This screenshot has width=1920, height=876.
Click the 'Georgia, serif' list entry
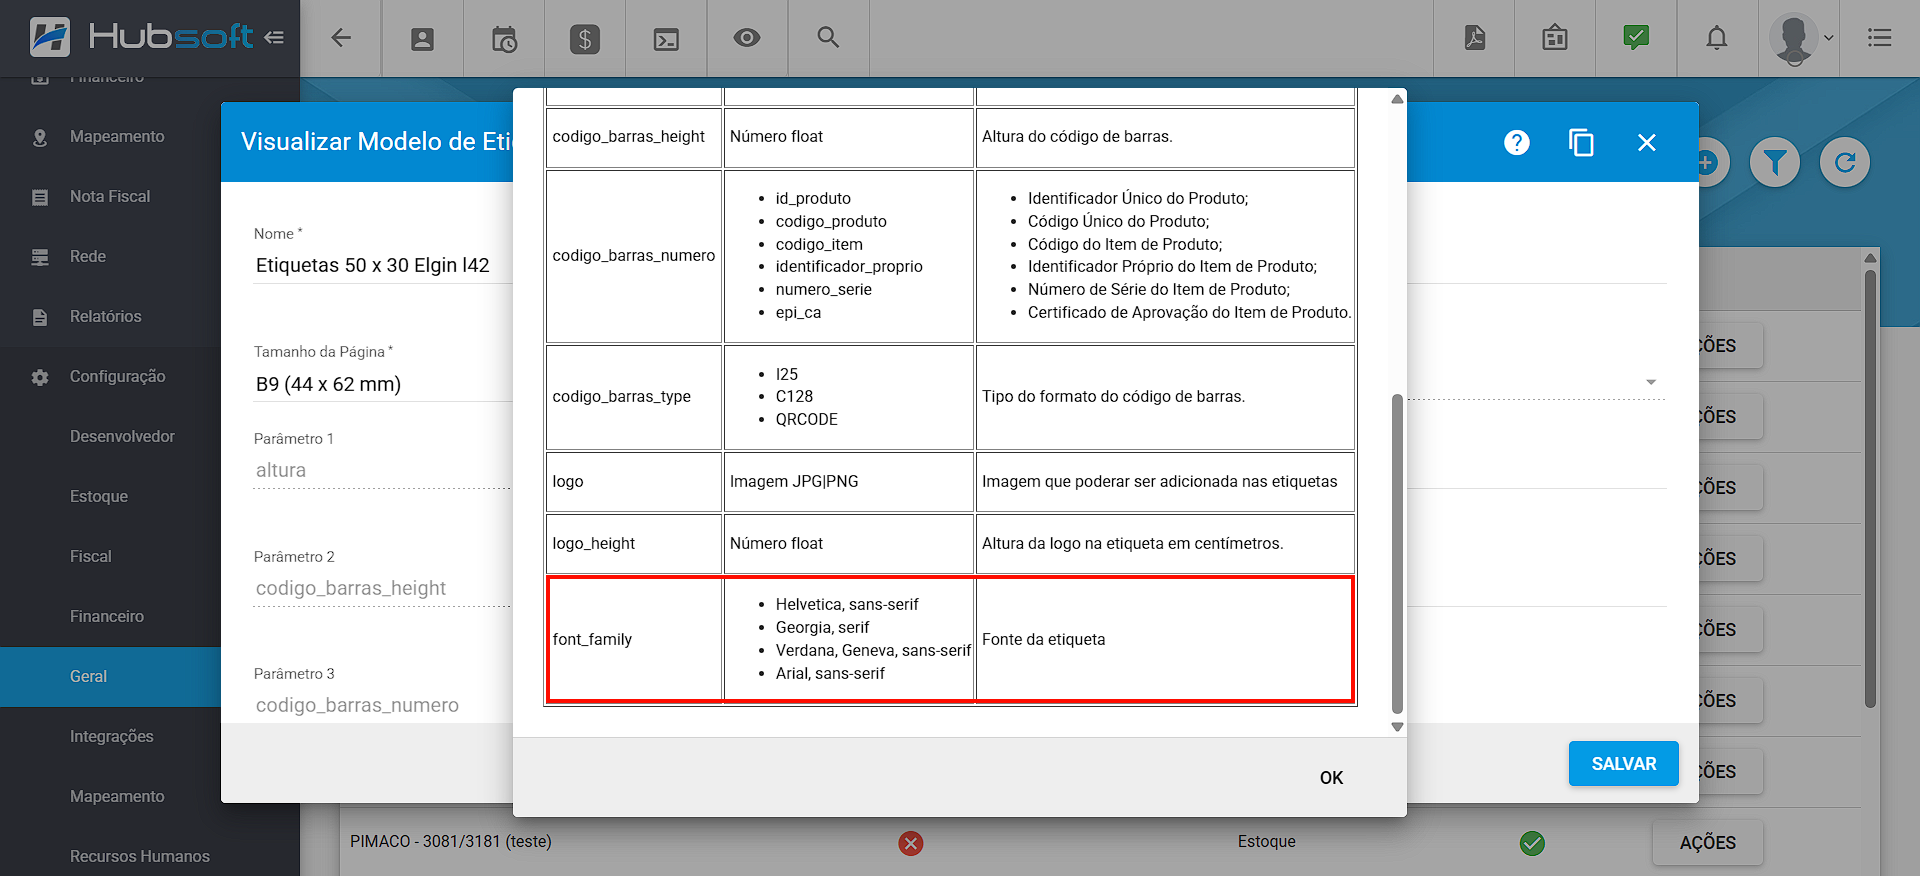pos(822,628)
